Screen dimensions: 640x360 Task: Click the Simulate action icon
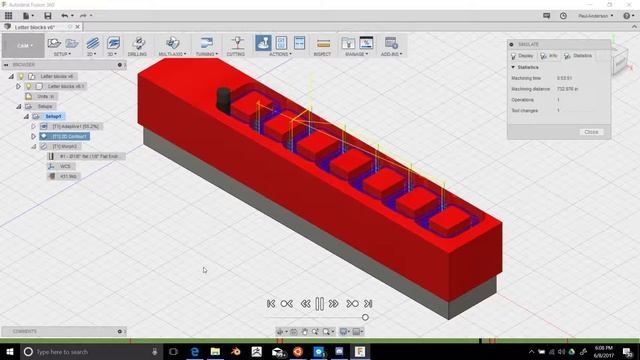coord(263,43)
